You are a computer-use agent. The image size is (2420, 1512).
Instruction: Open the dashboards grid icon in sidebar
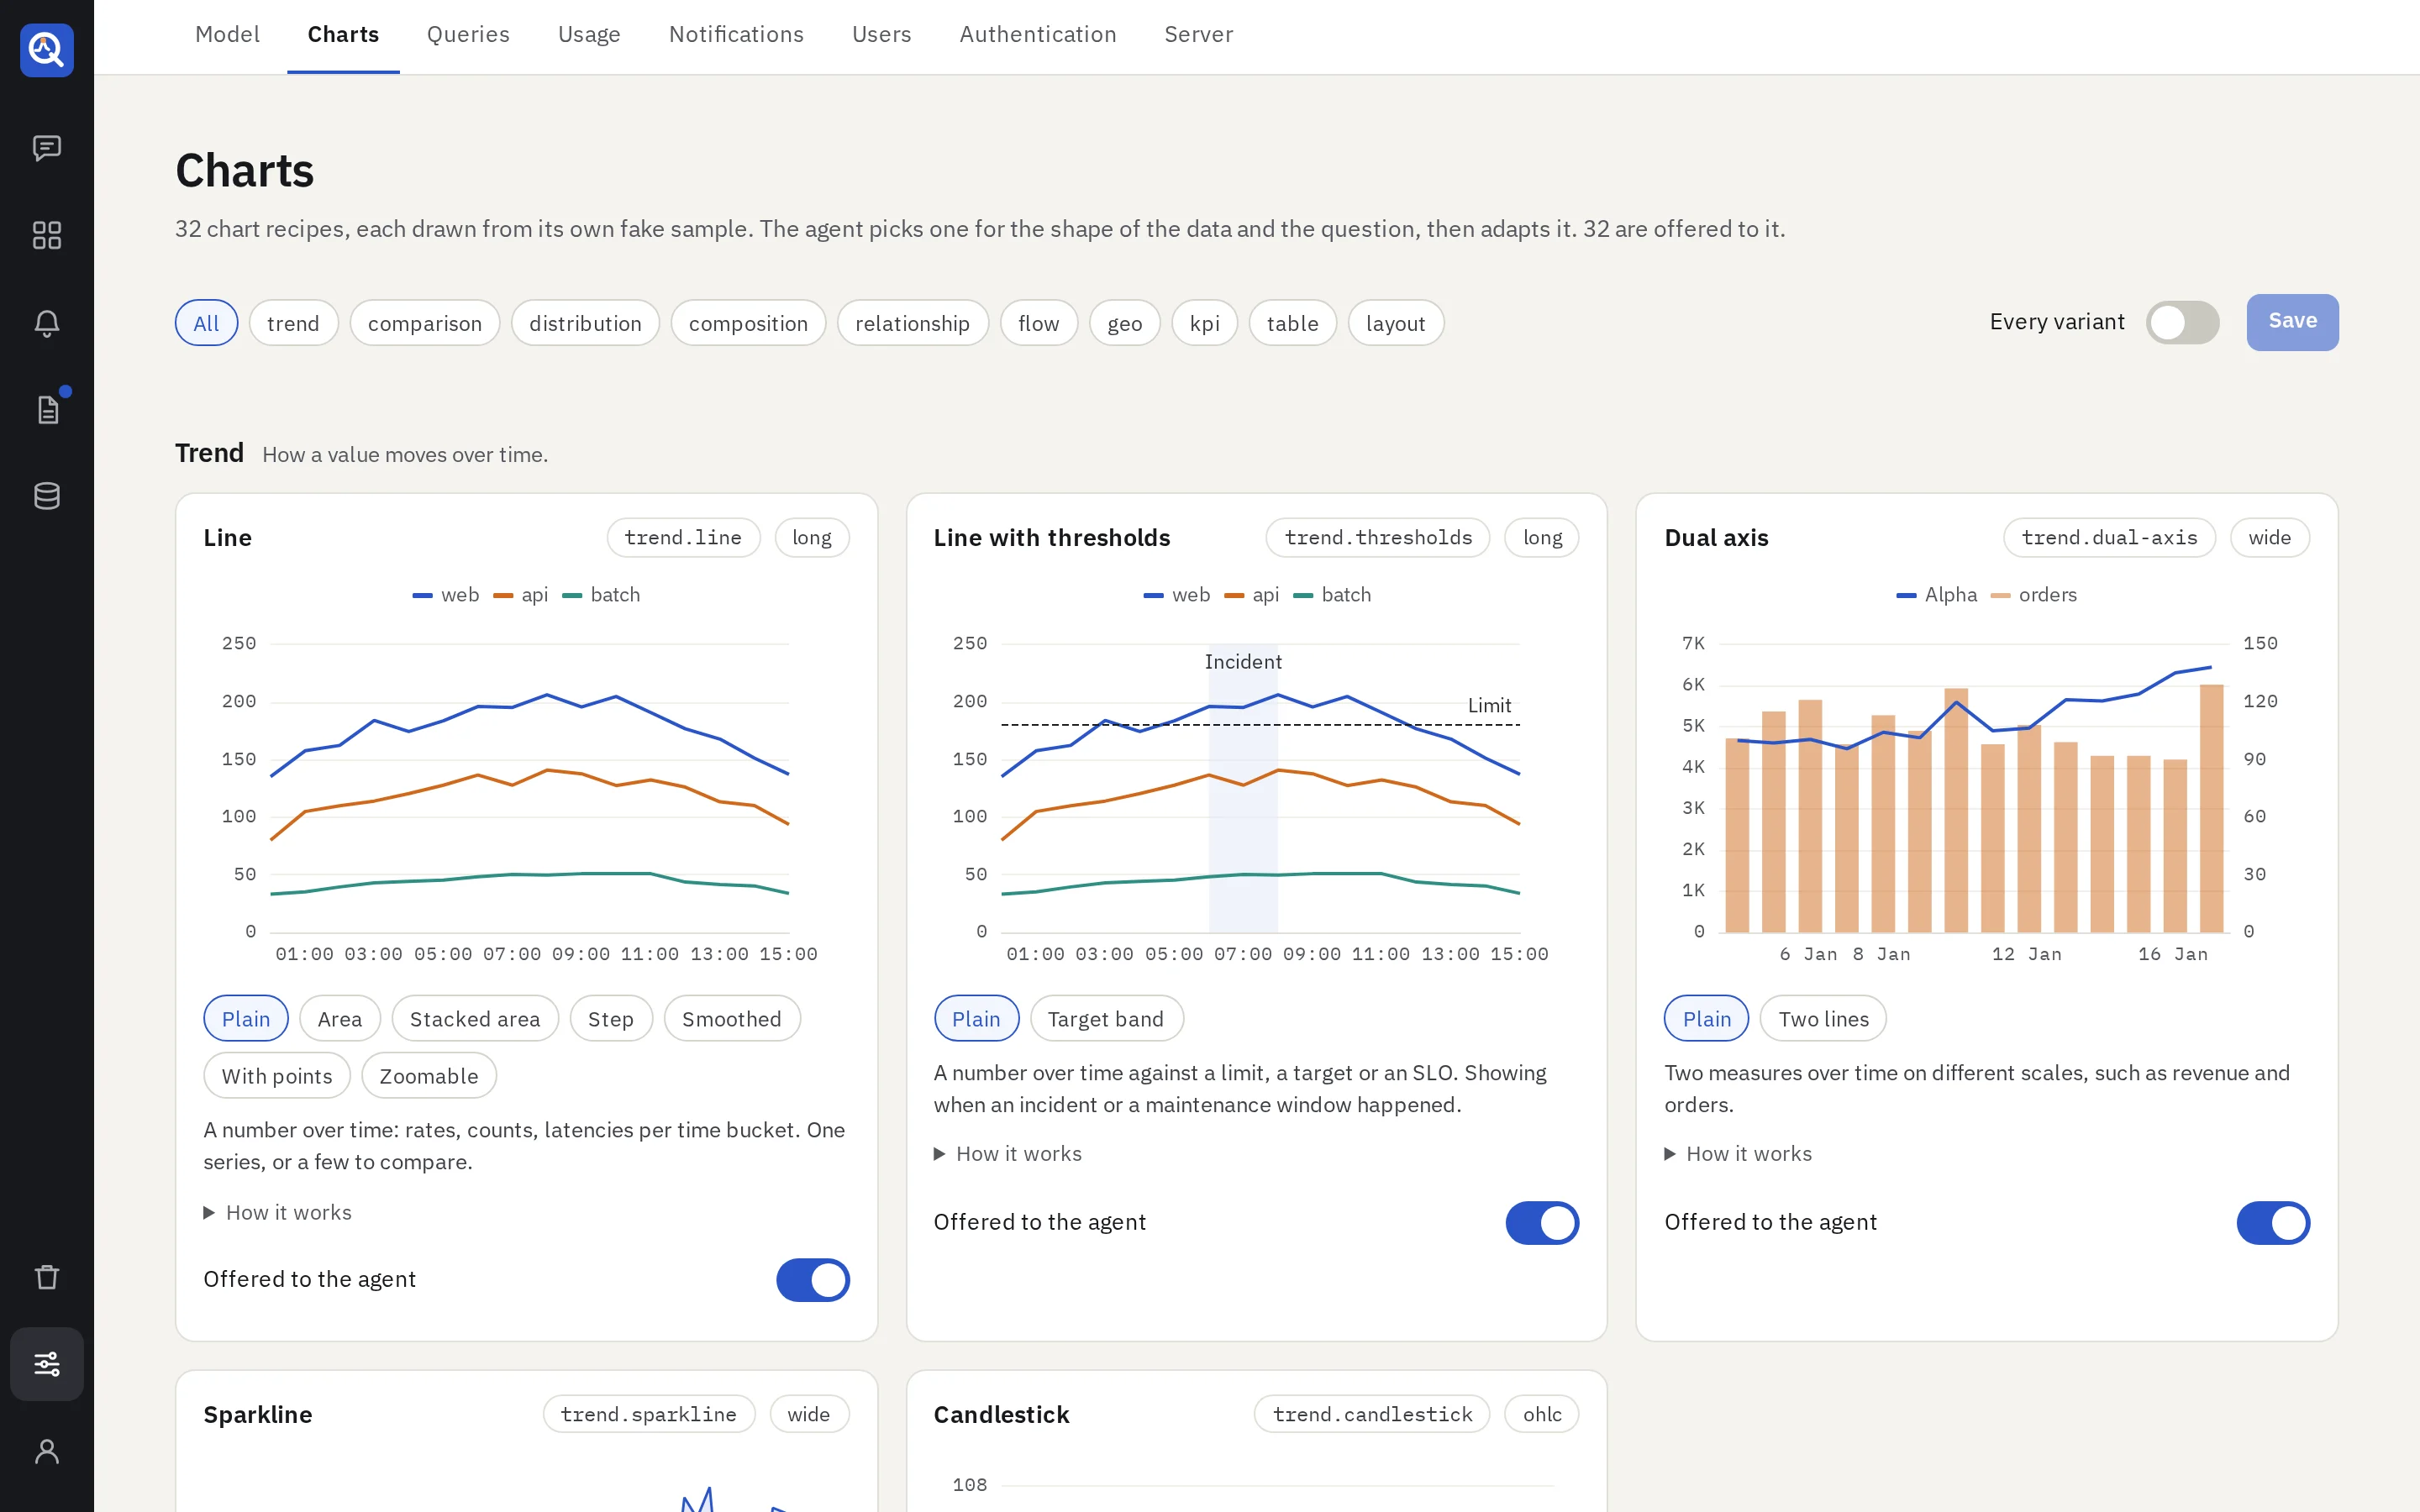(47, 235)
